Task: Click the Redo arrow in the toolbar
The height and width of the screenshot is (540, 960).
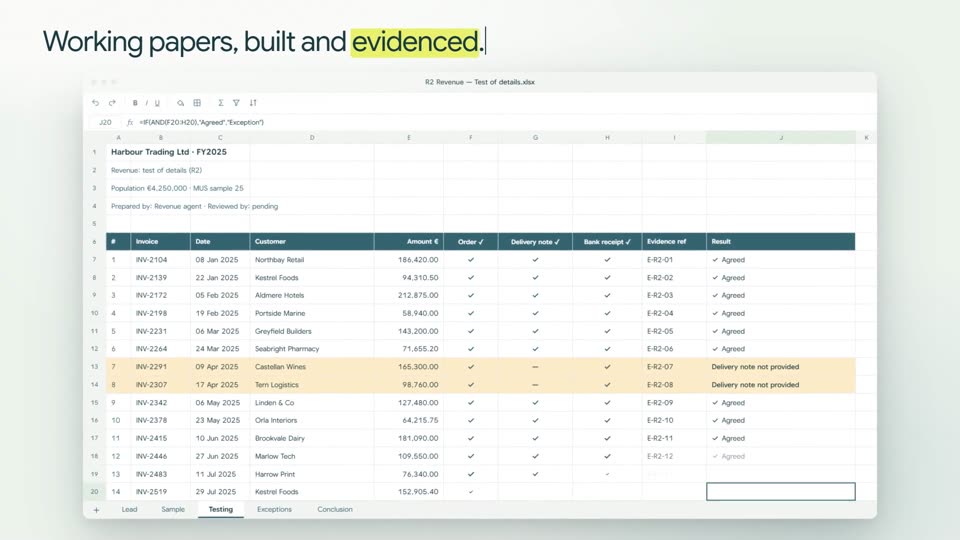Action: (112, 103)
